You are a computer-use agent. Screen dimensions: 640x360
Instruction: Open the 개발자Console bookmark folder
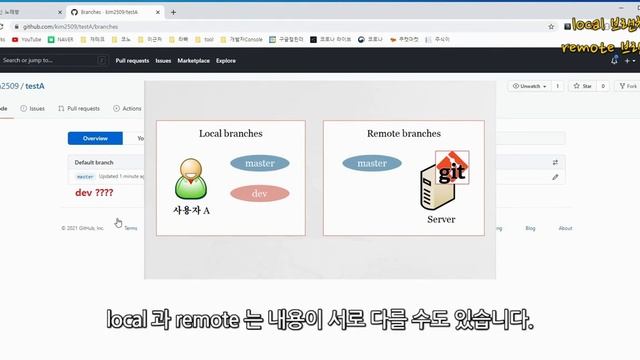pyautogui.click(x=241, y=40)
